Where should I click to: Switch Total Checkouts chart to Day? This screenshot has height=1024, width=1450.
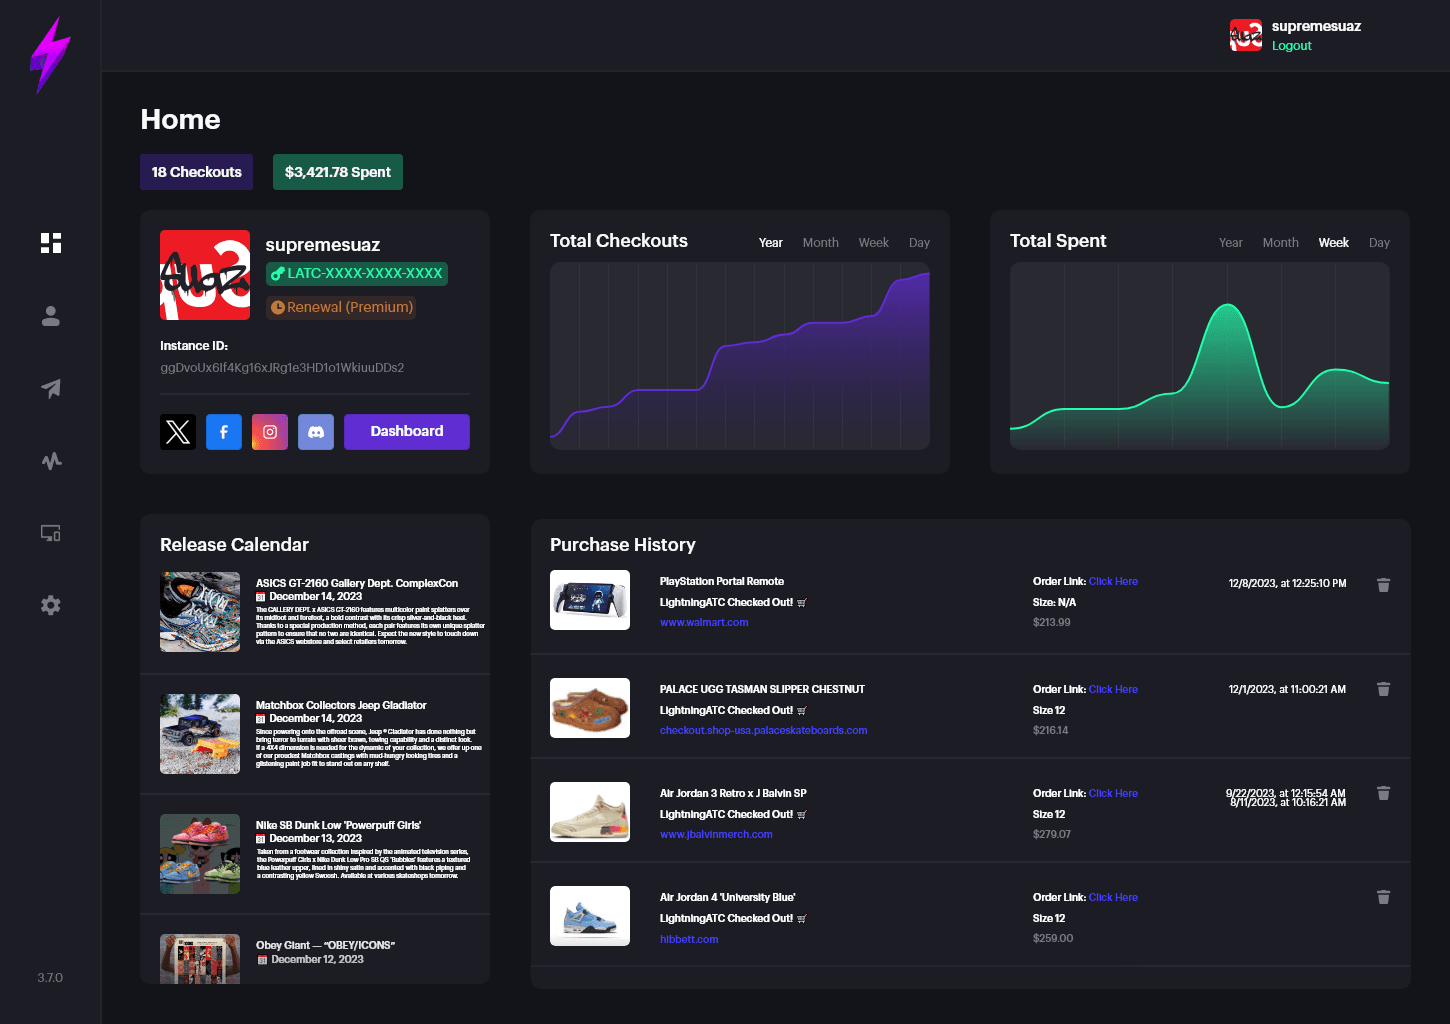pos(919,243)
